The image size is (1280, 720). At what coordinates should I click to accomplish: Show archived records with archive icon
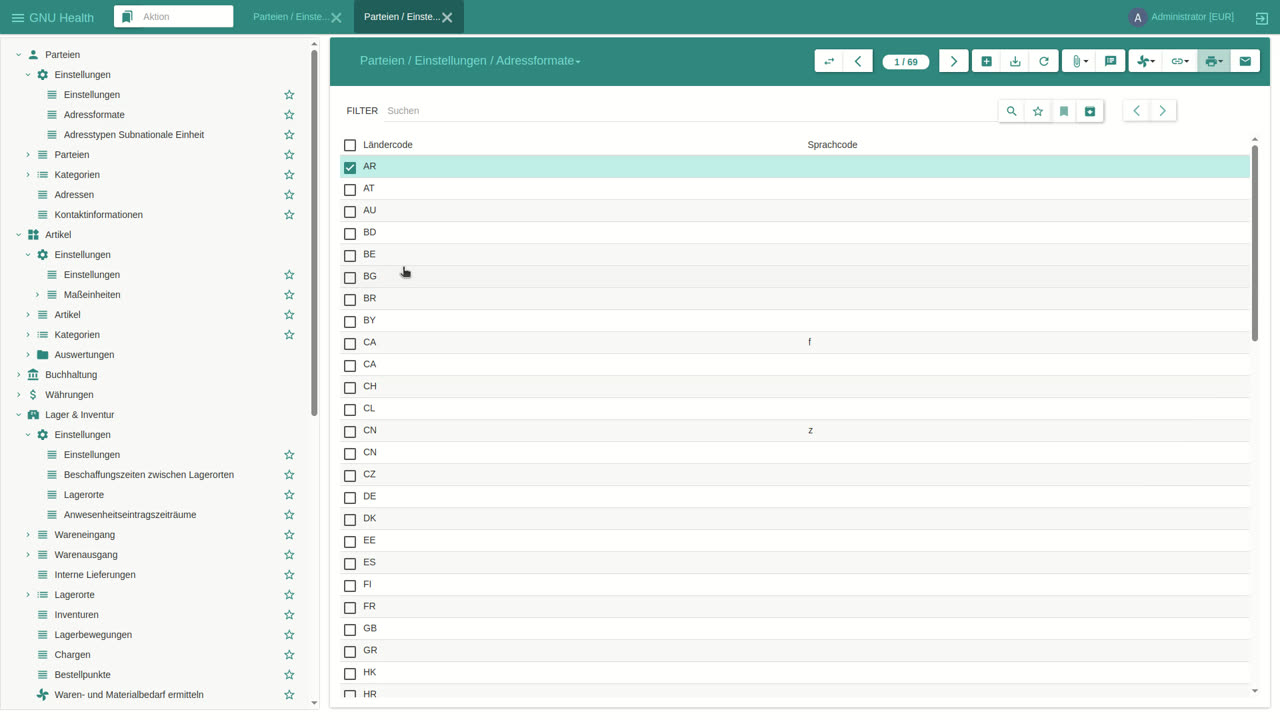point(1090,111)
